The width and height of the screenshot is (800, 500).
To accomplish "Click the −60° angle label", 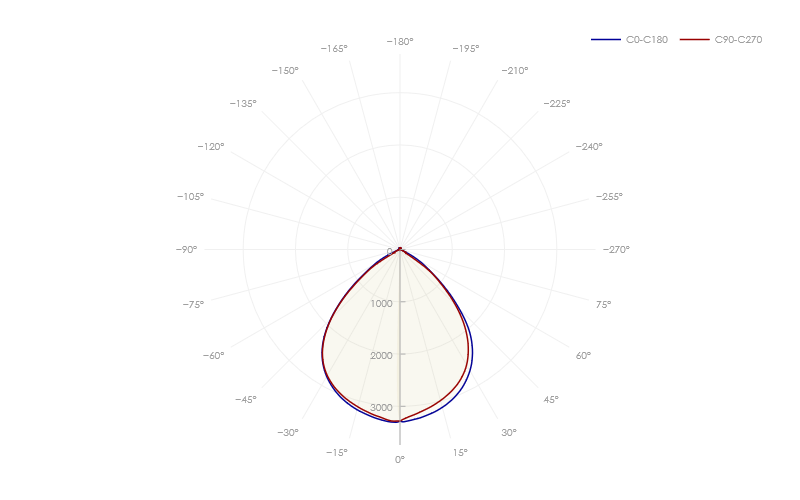I will point(213,355).
